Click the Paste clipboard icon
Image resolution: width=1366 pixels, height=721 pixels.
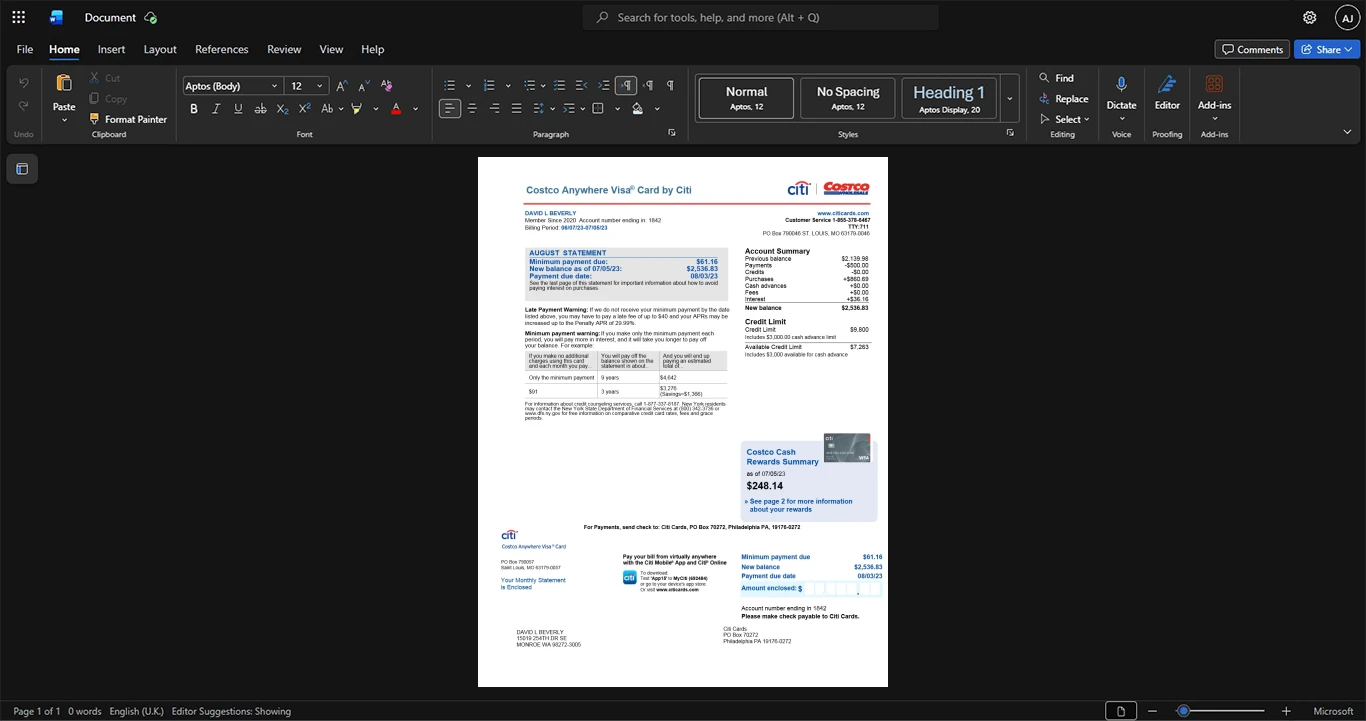coord(64,84)
